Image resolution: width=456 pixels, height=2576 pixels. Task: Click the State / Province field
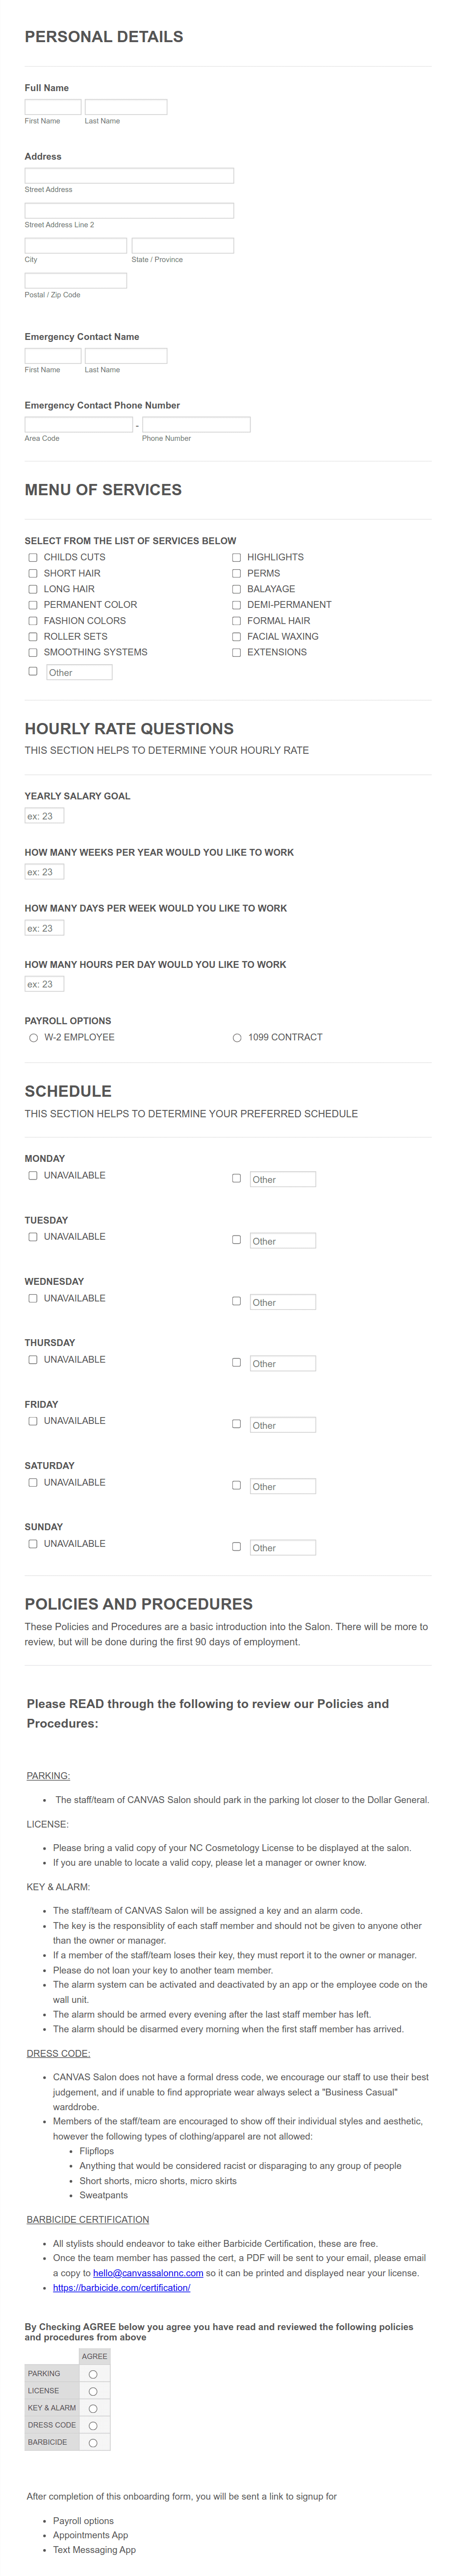tap(183, 246)
